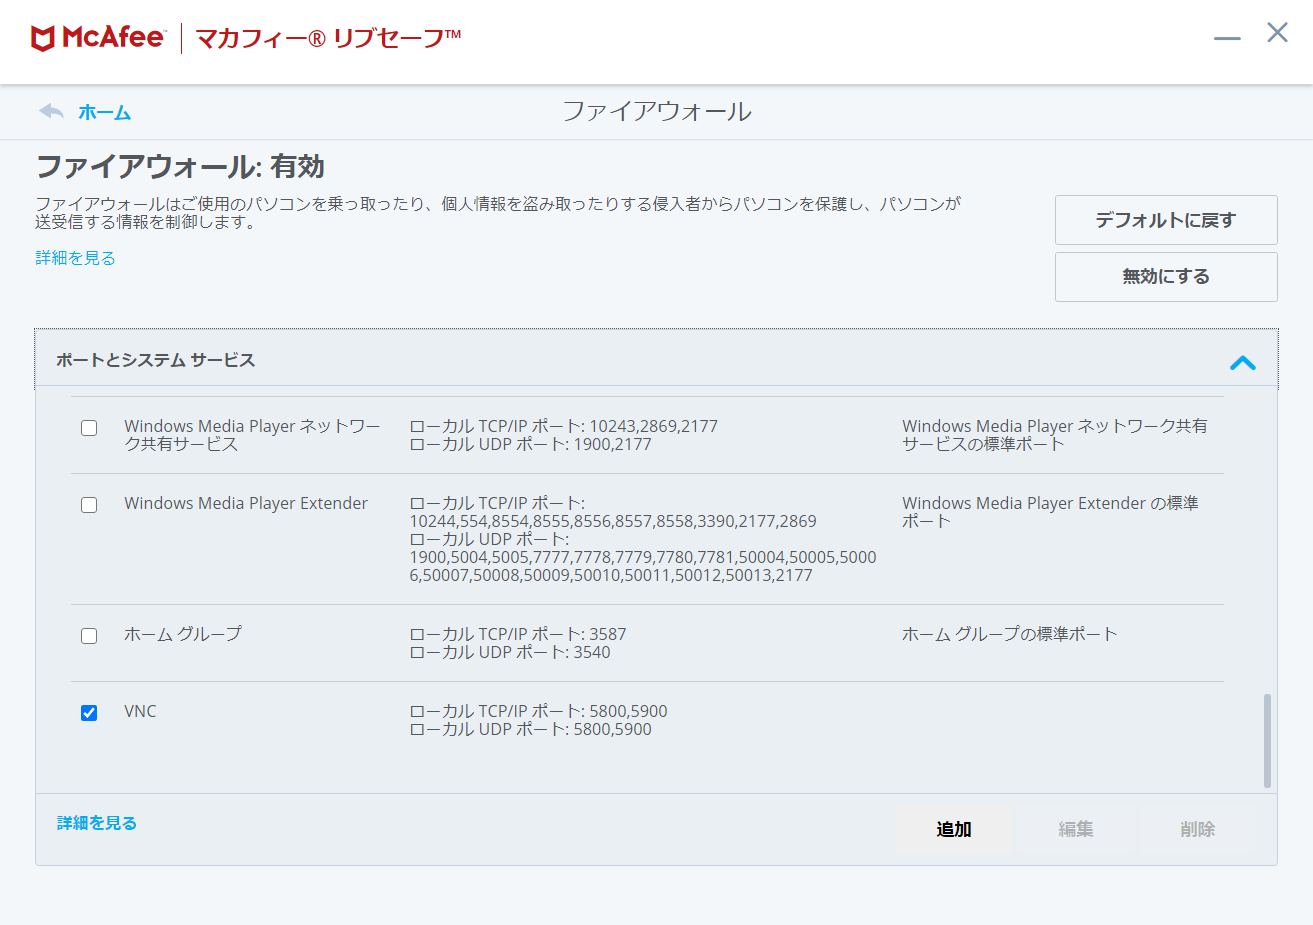The image size is (1313, 925).
Task: Open 詳細を見る link at the panel bottom
Action: pos(97,823)
